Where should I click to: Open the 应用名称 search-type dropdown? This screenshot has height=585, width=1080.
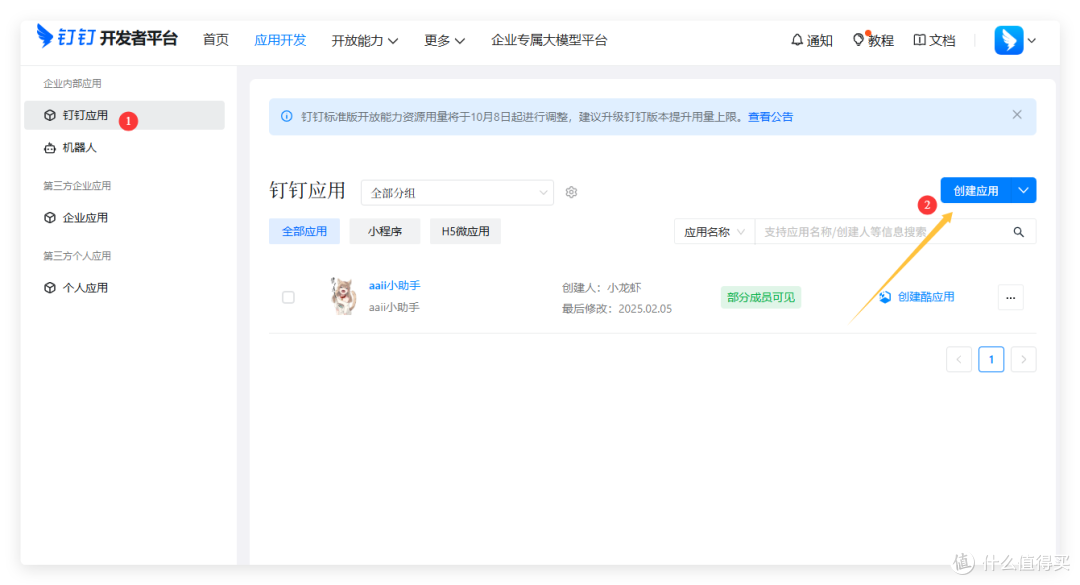tap(714, 232)
